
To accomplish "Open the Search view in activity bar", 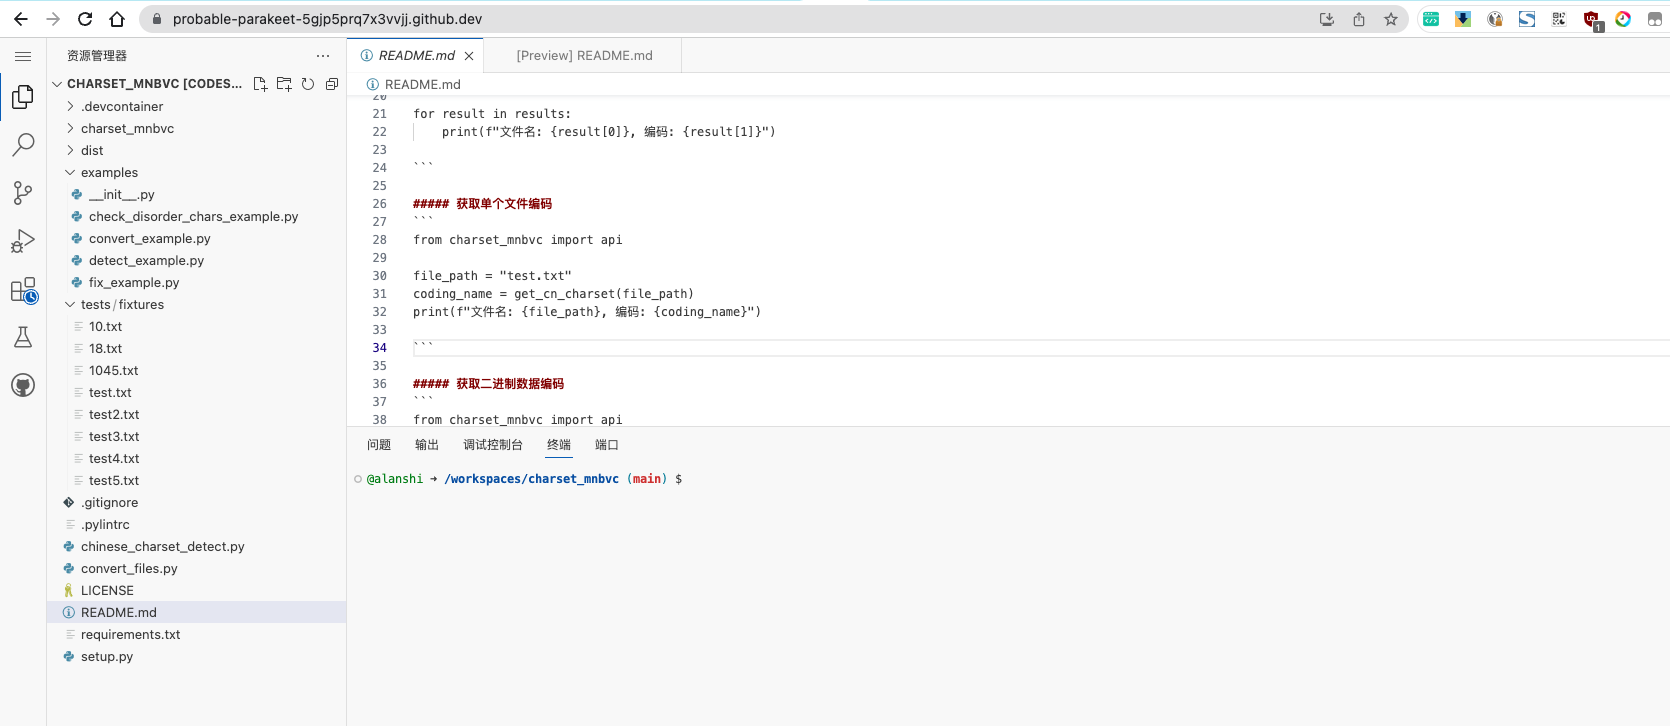I will pyautogui.click(x=23, y=144).
